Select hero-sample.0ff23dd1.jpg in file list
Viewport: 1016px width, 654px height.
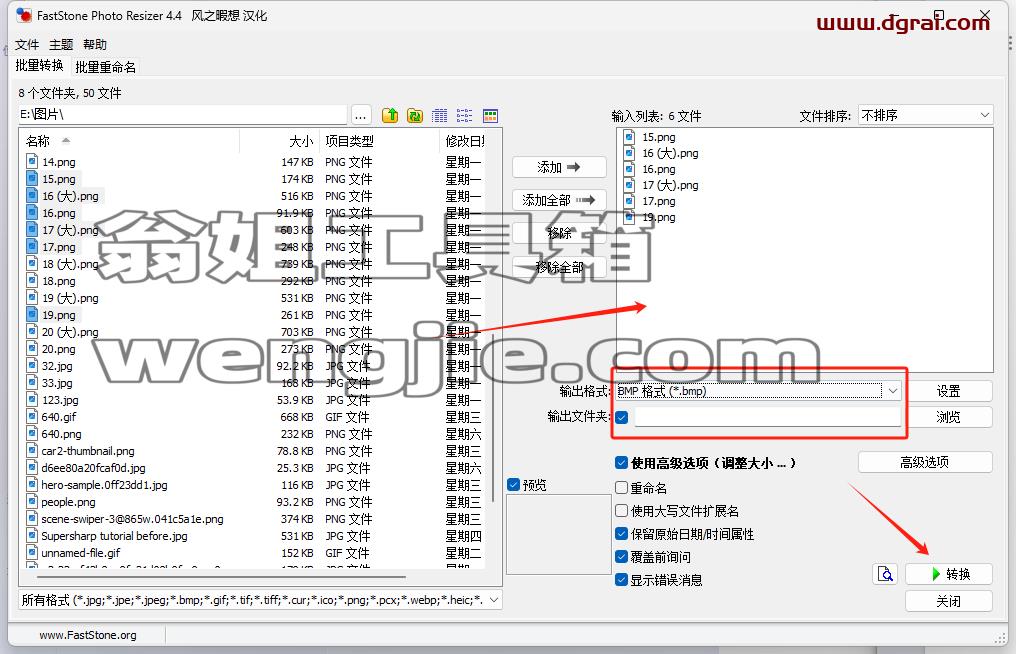click(x=104, y=484)
